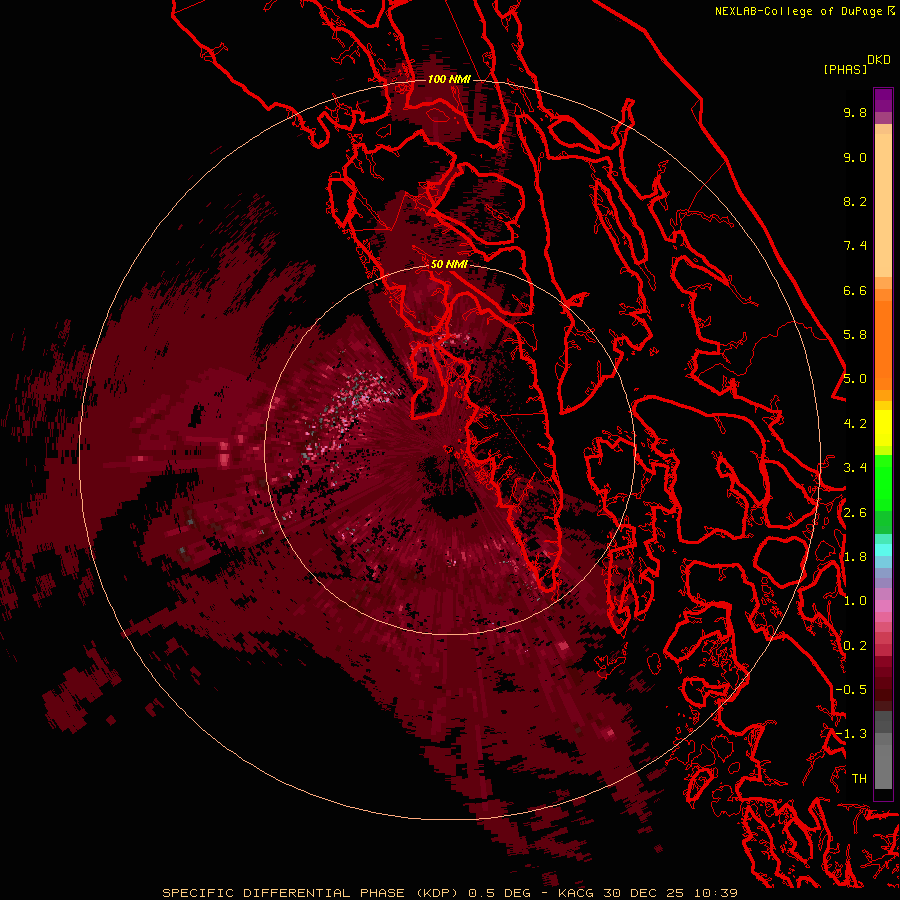Click the -0.5 value on the color scale
900x900 pixels.
point(851,690)
